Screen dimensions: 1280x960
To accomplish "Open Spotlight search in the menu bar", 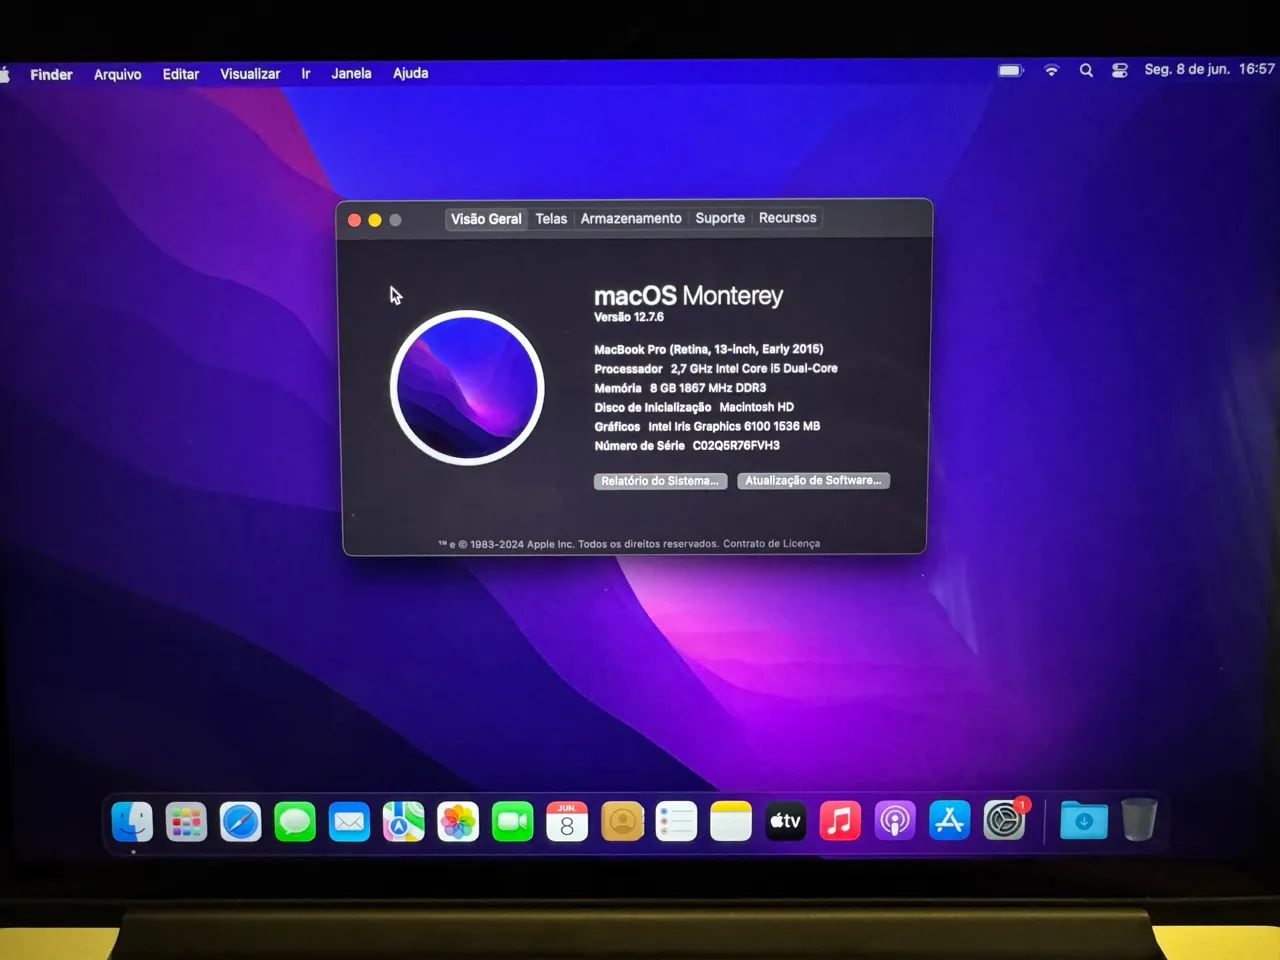I will click(1086, 70).
